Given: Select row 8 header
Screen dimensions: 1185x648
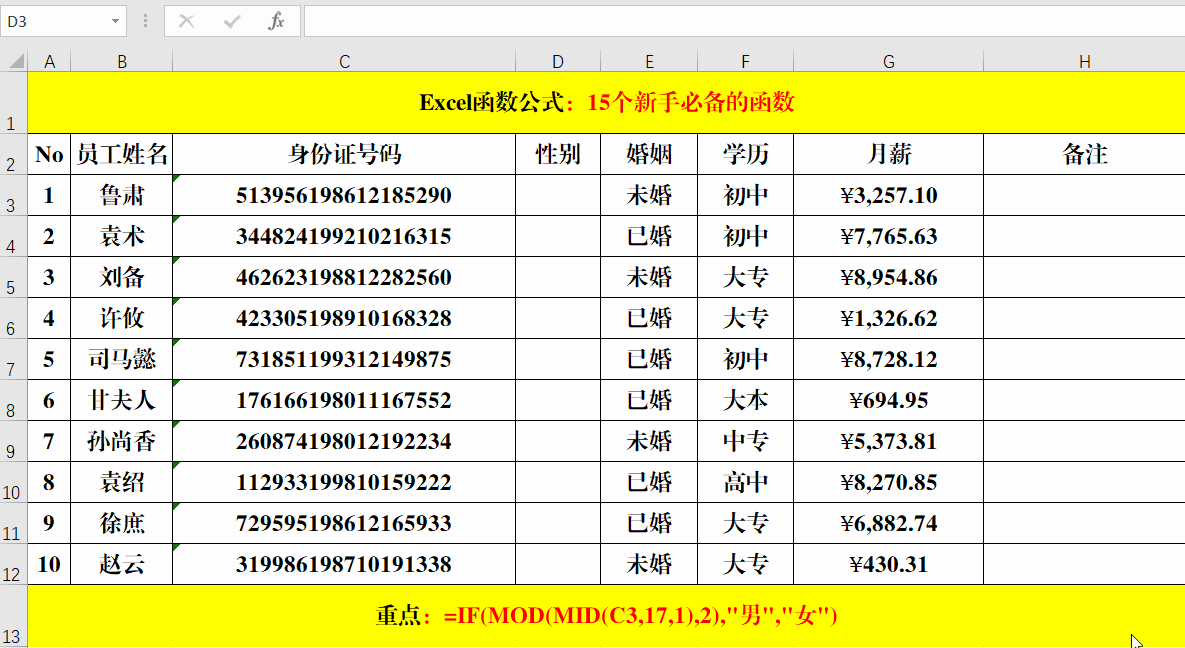Looking at the screenshot, I should pyautogui.click(x=13, y=400).
